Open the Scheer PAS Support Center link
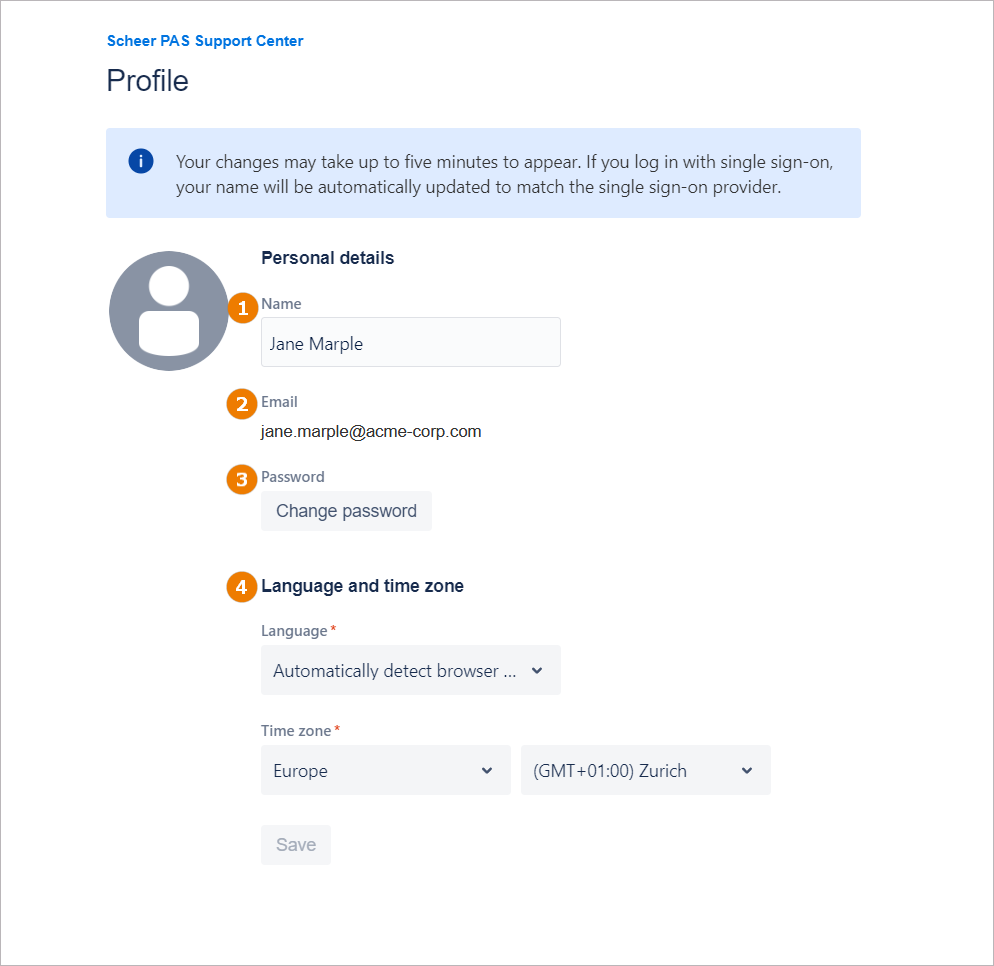Viewport: 994px width, 966px height. click(x=205, y=41)
